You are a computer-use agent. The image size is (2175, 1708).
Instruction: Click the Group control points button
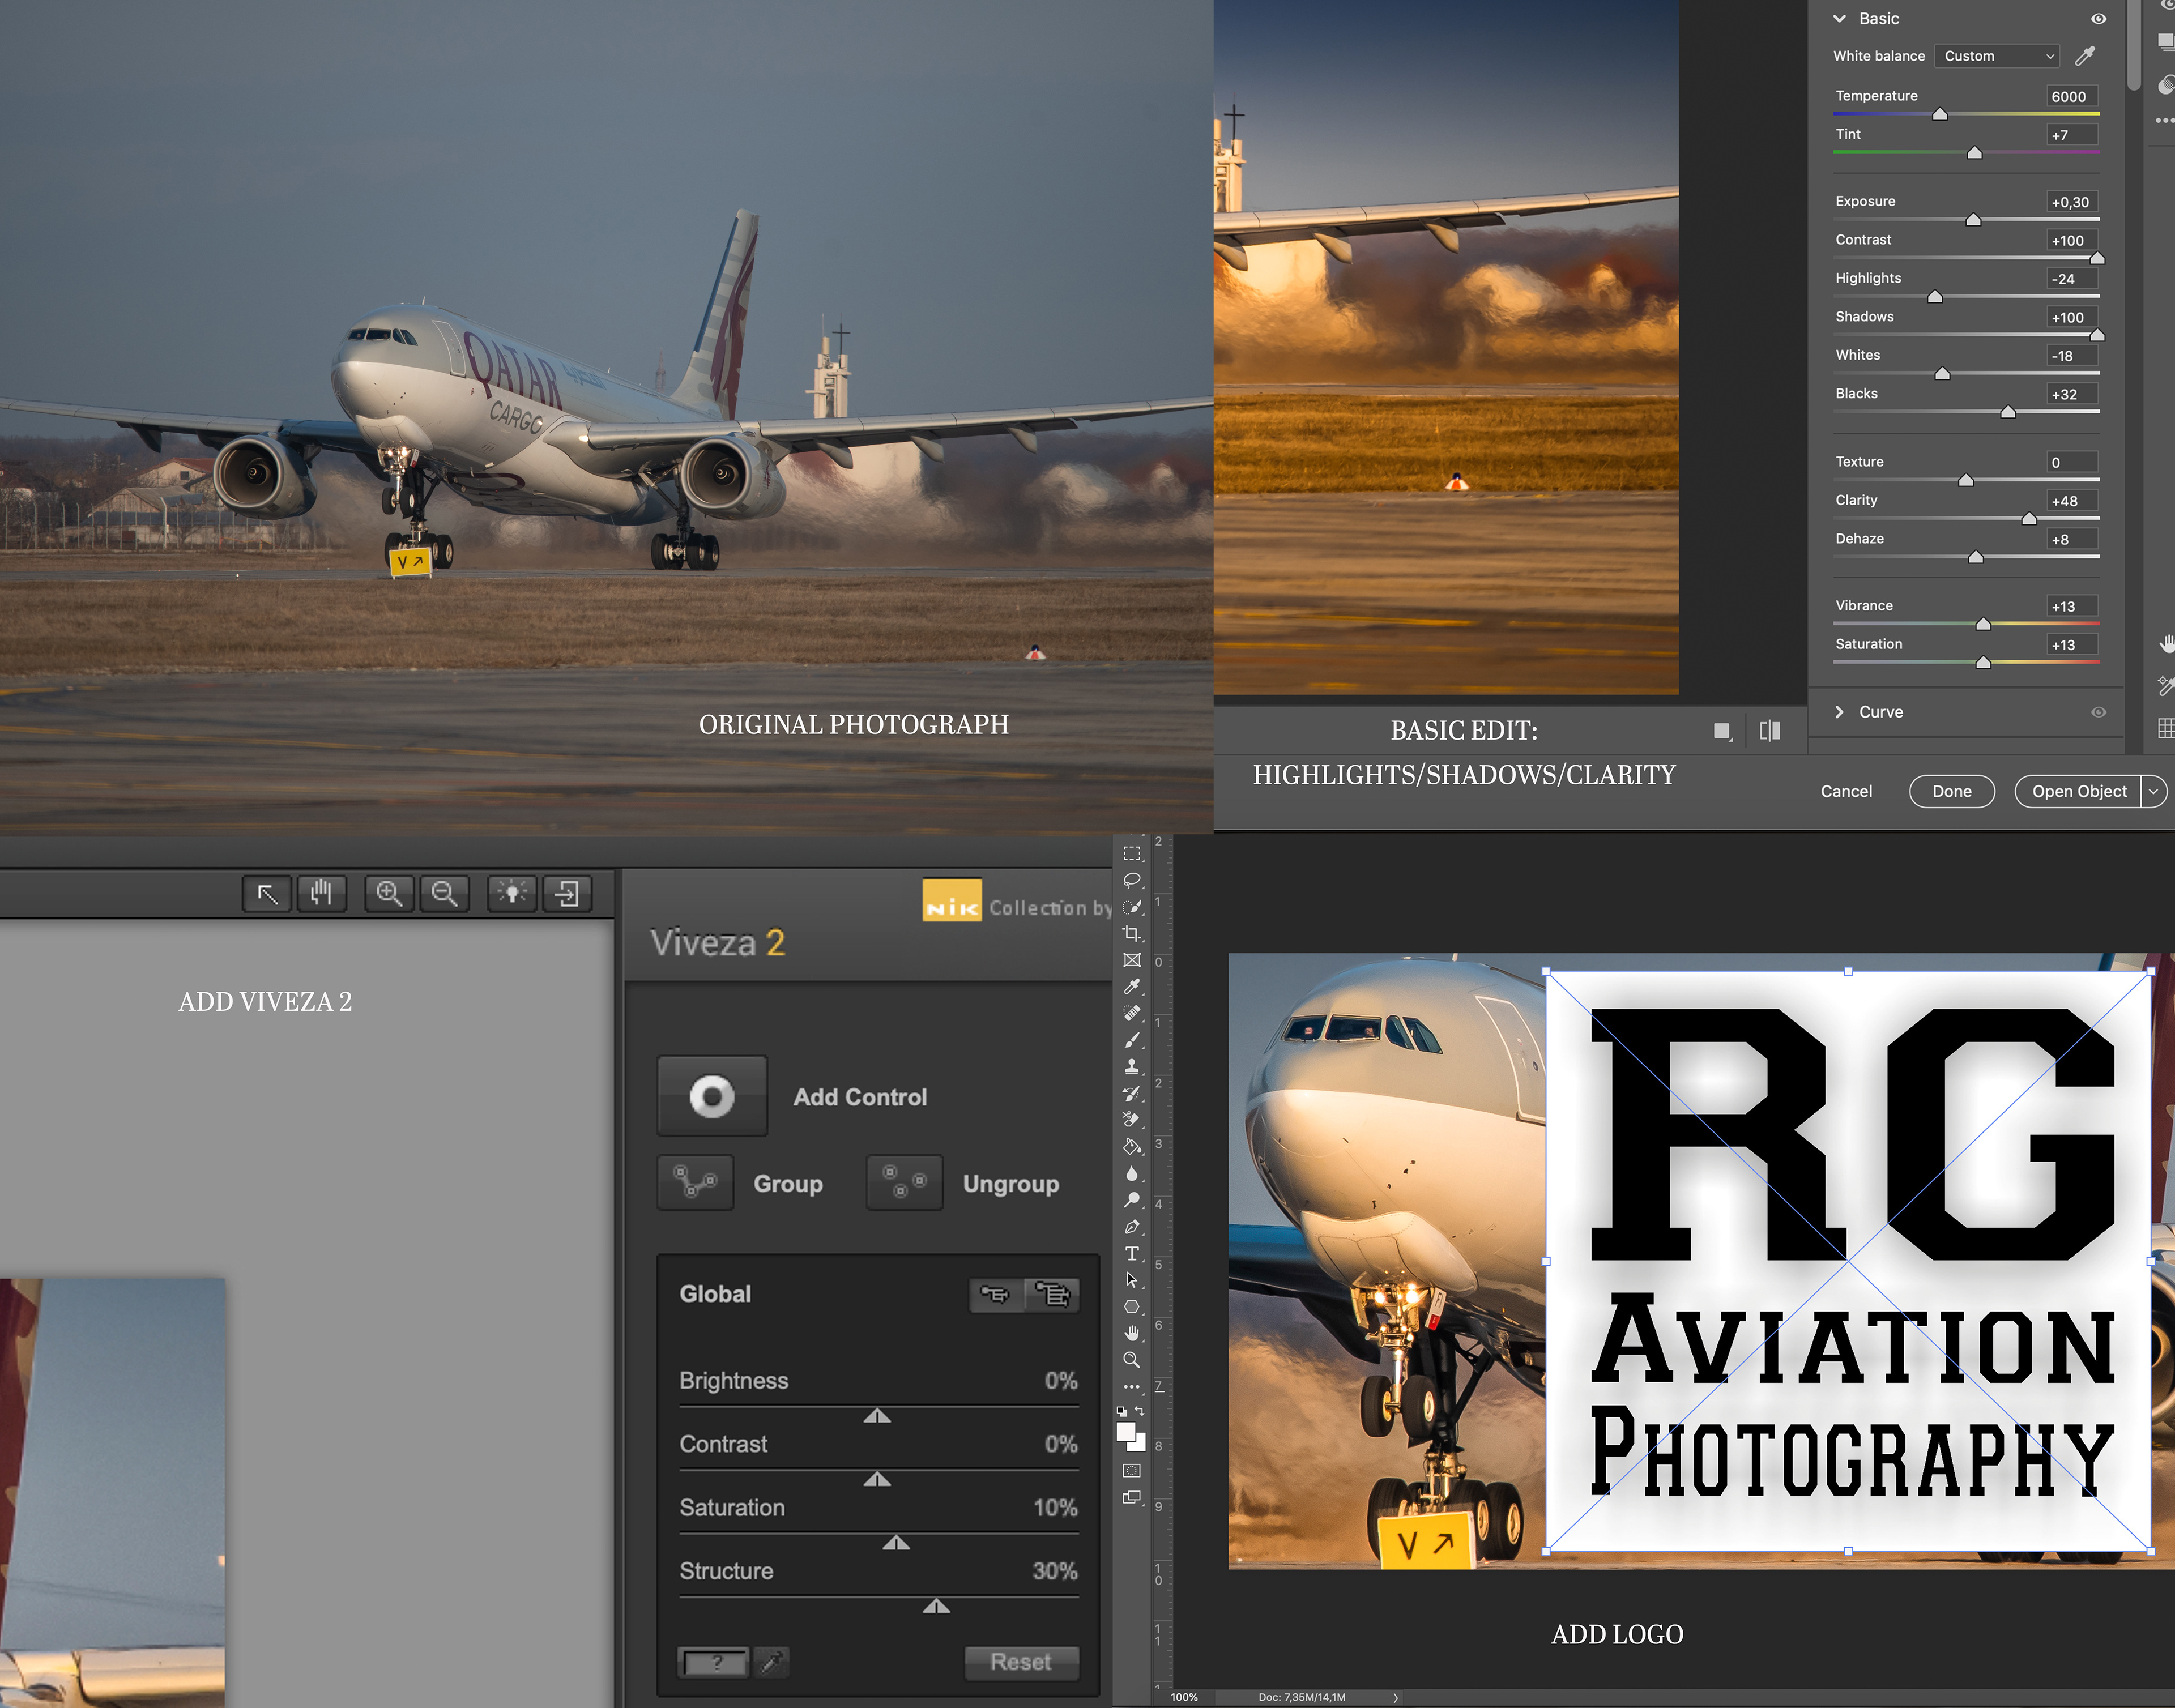pos(695,1183)
